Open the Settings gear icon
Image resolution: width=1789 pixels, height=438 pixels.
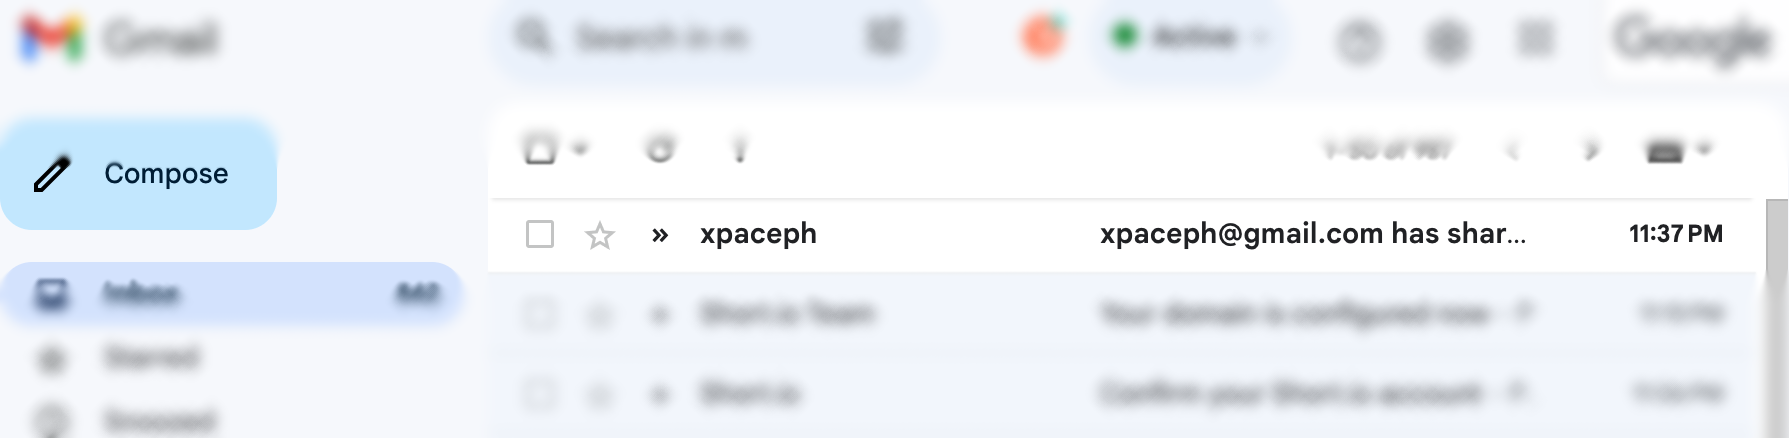pyautogui.click(x=1446, y=41)
